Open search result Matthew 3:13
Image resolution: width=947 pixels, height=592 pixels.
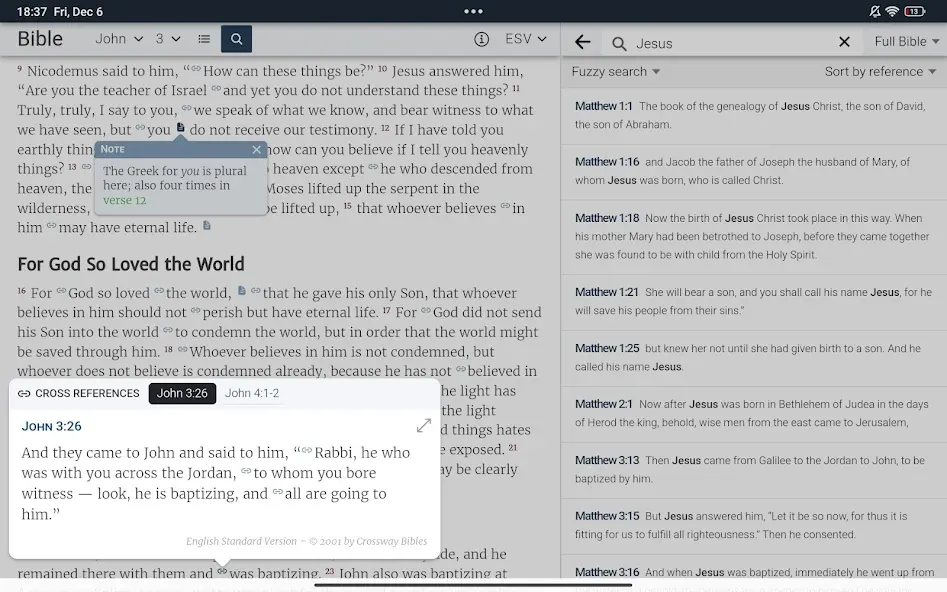(754, 469)
